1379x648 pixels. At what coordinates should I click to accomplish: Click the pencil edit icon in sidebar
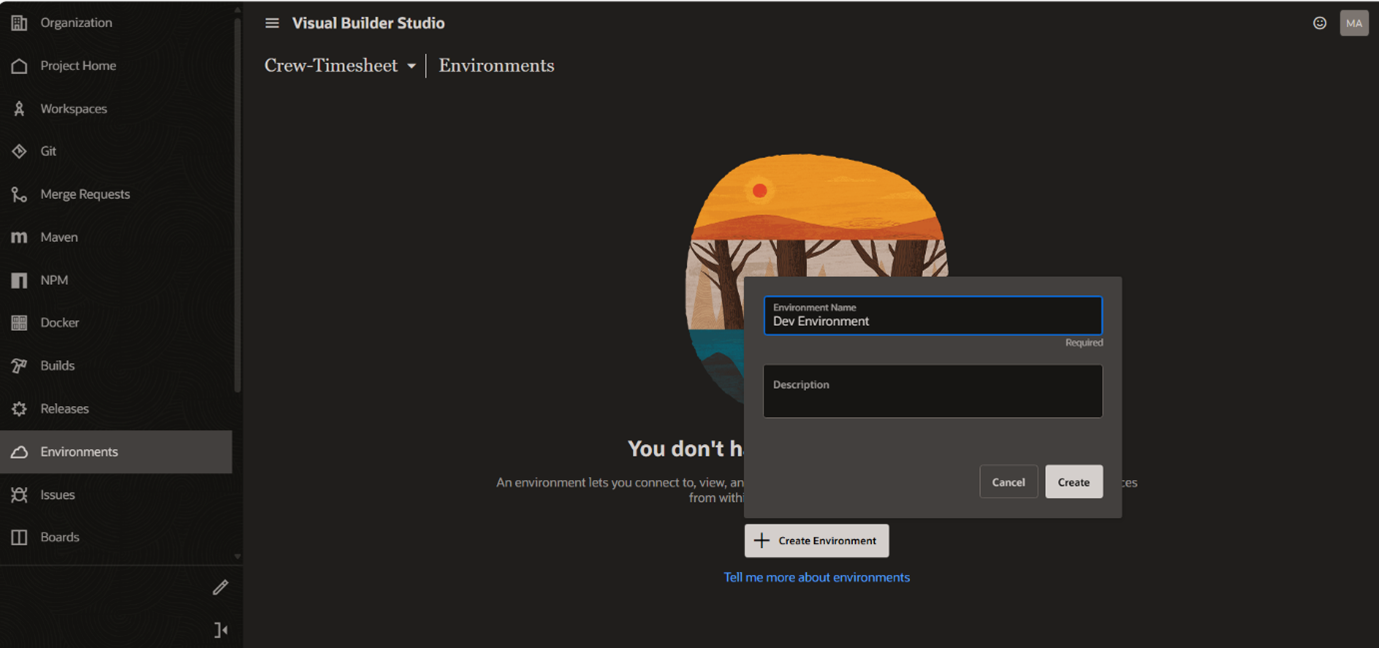(x=220, y=587)
